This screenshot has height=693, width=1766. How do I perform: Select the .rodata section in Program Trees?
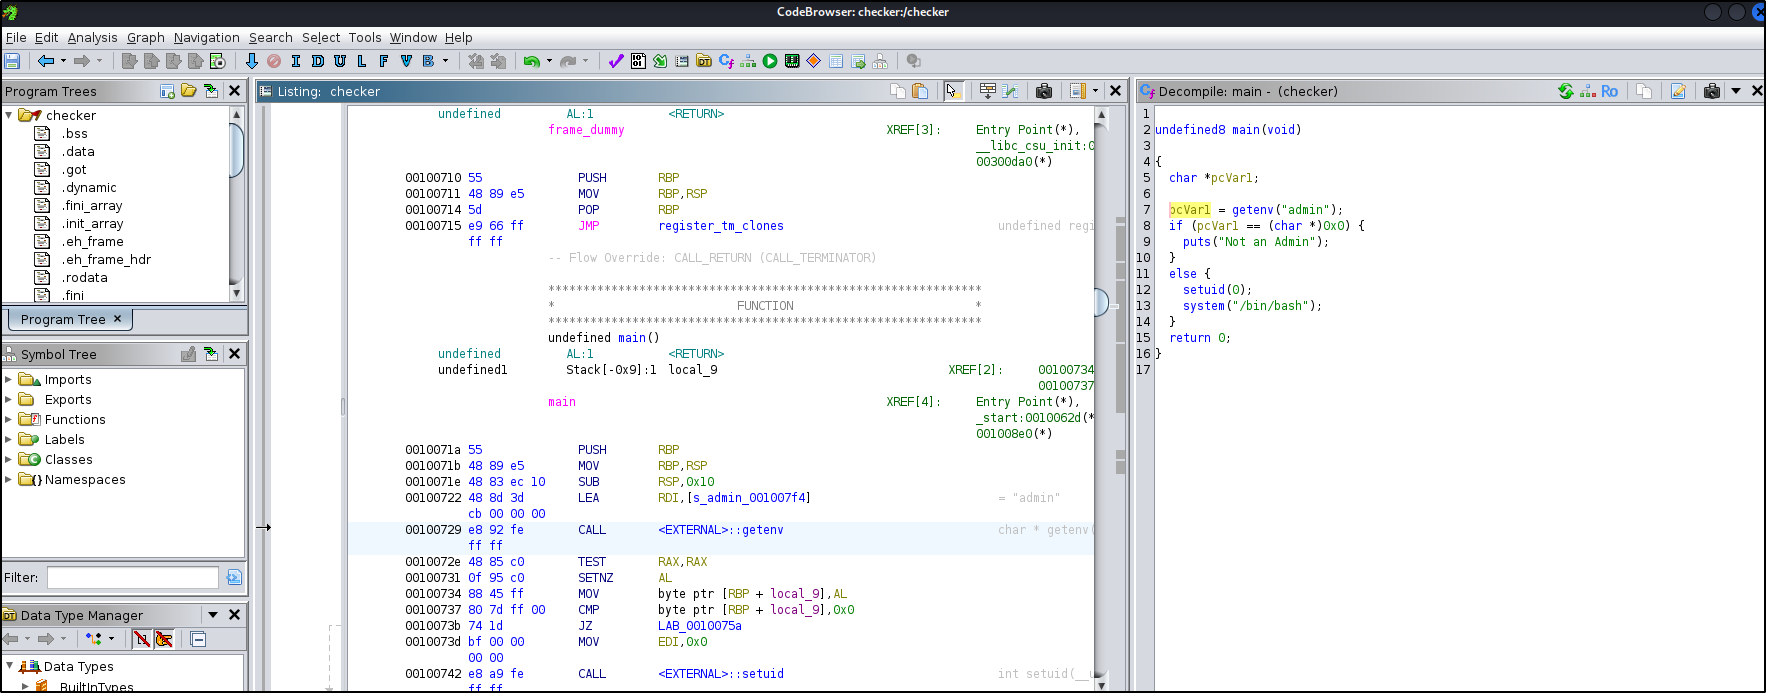click(x=84, y=277)
